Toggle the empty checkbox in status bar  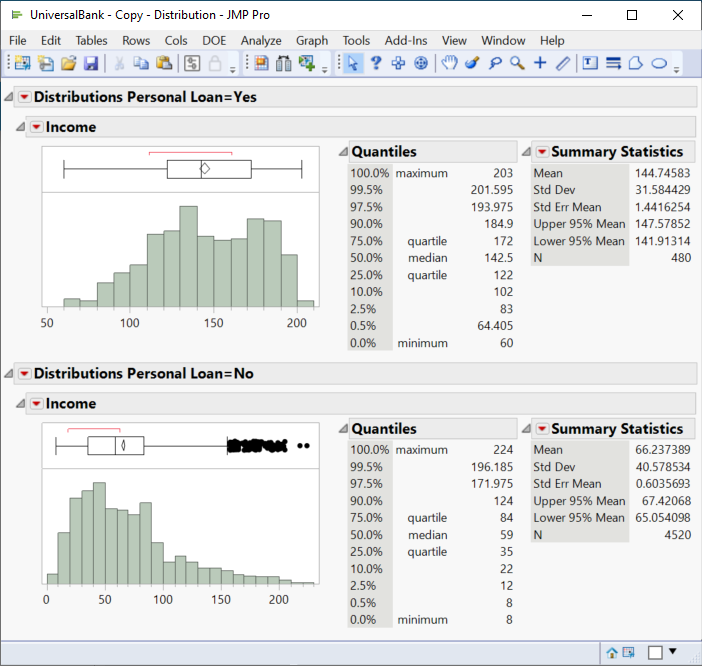point(655,653)
